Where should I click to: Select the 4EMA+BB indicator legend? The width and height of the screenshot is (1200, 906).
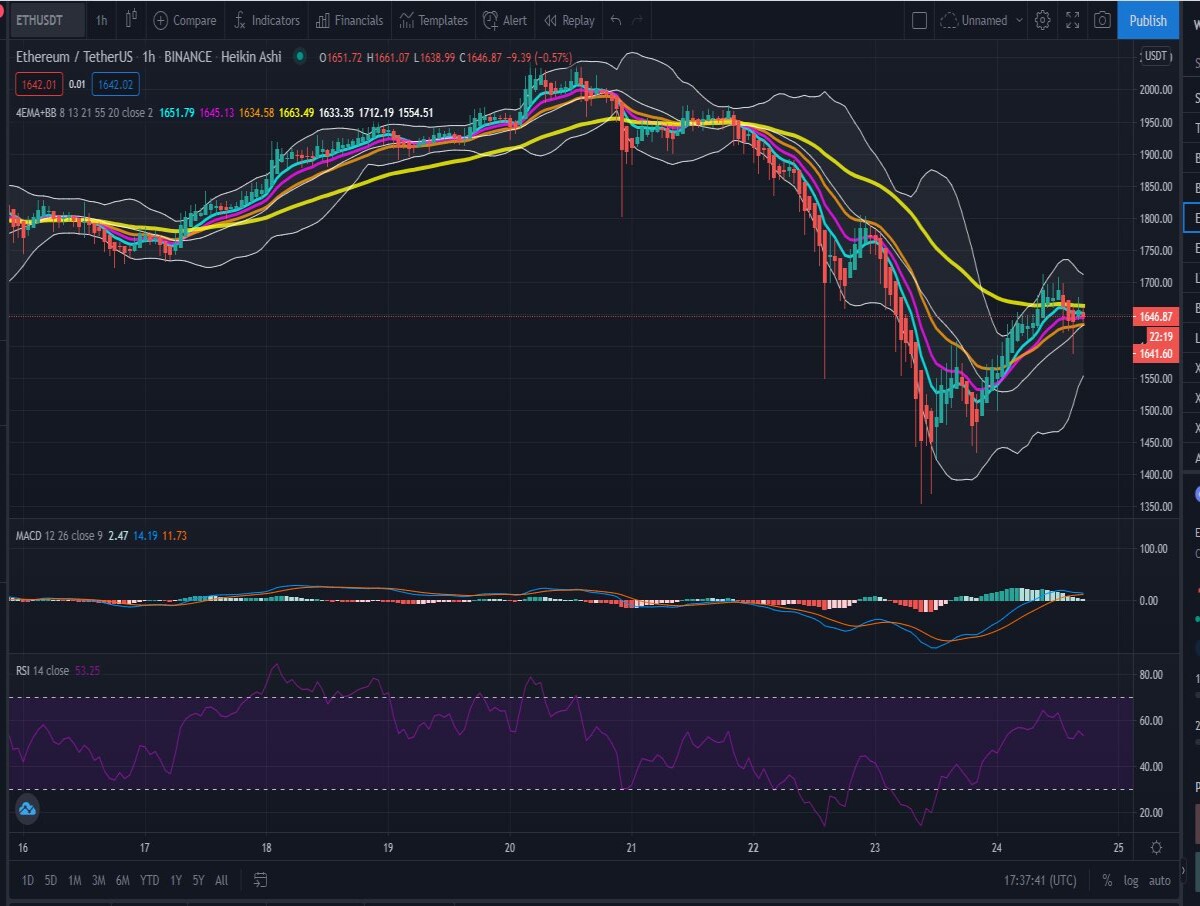tap(84, 113)
